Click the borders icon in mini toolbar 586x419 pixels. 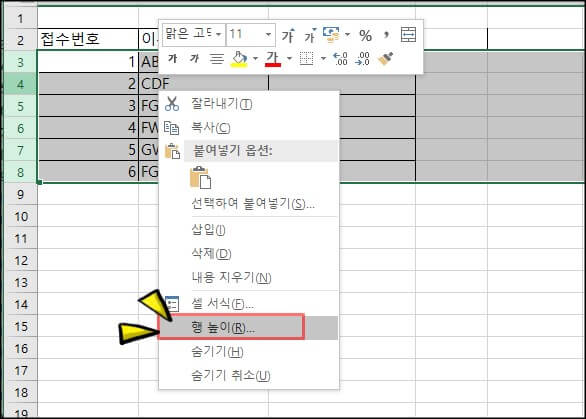point(306,59)
